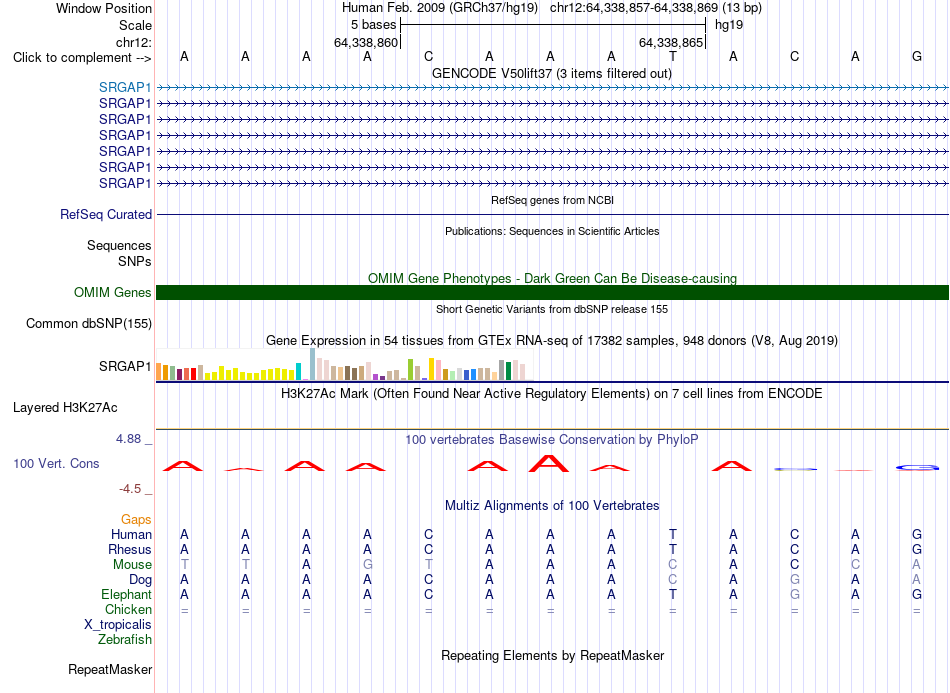This screenshot has height=693, width=950.
Task: Click the T base in Elephant alignment row
Action: (673, 594)
